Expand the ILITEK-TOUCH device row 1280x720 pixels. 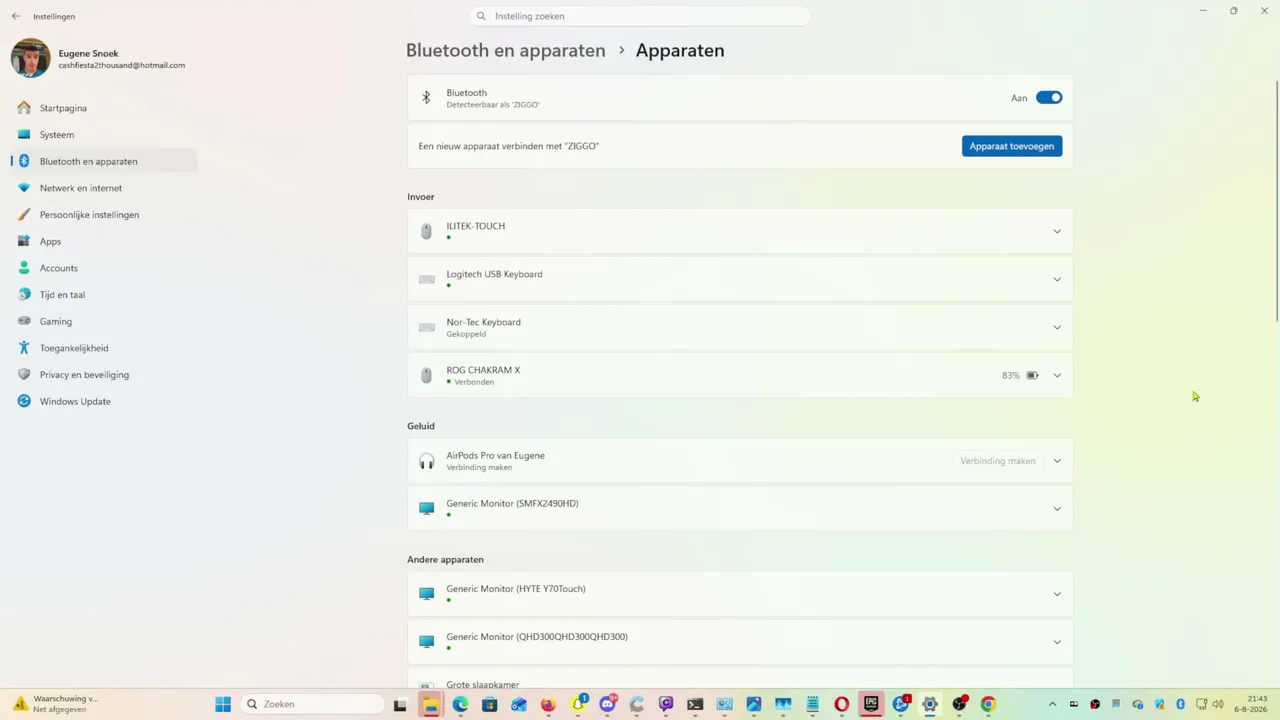(1057, 231)
